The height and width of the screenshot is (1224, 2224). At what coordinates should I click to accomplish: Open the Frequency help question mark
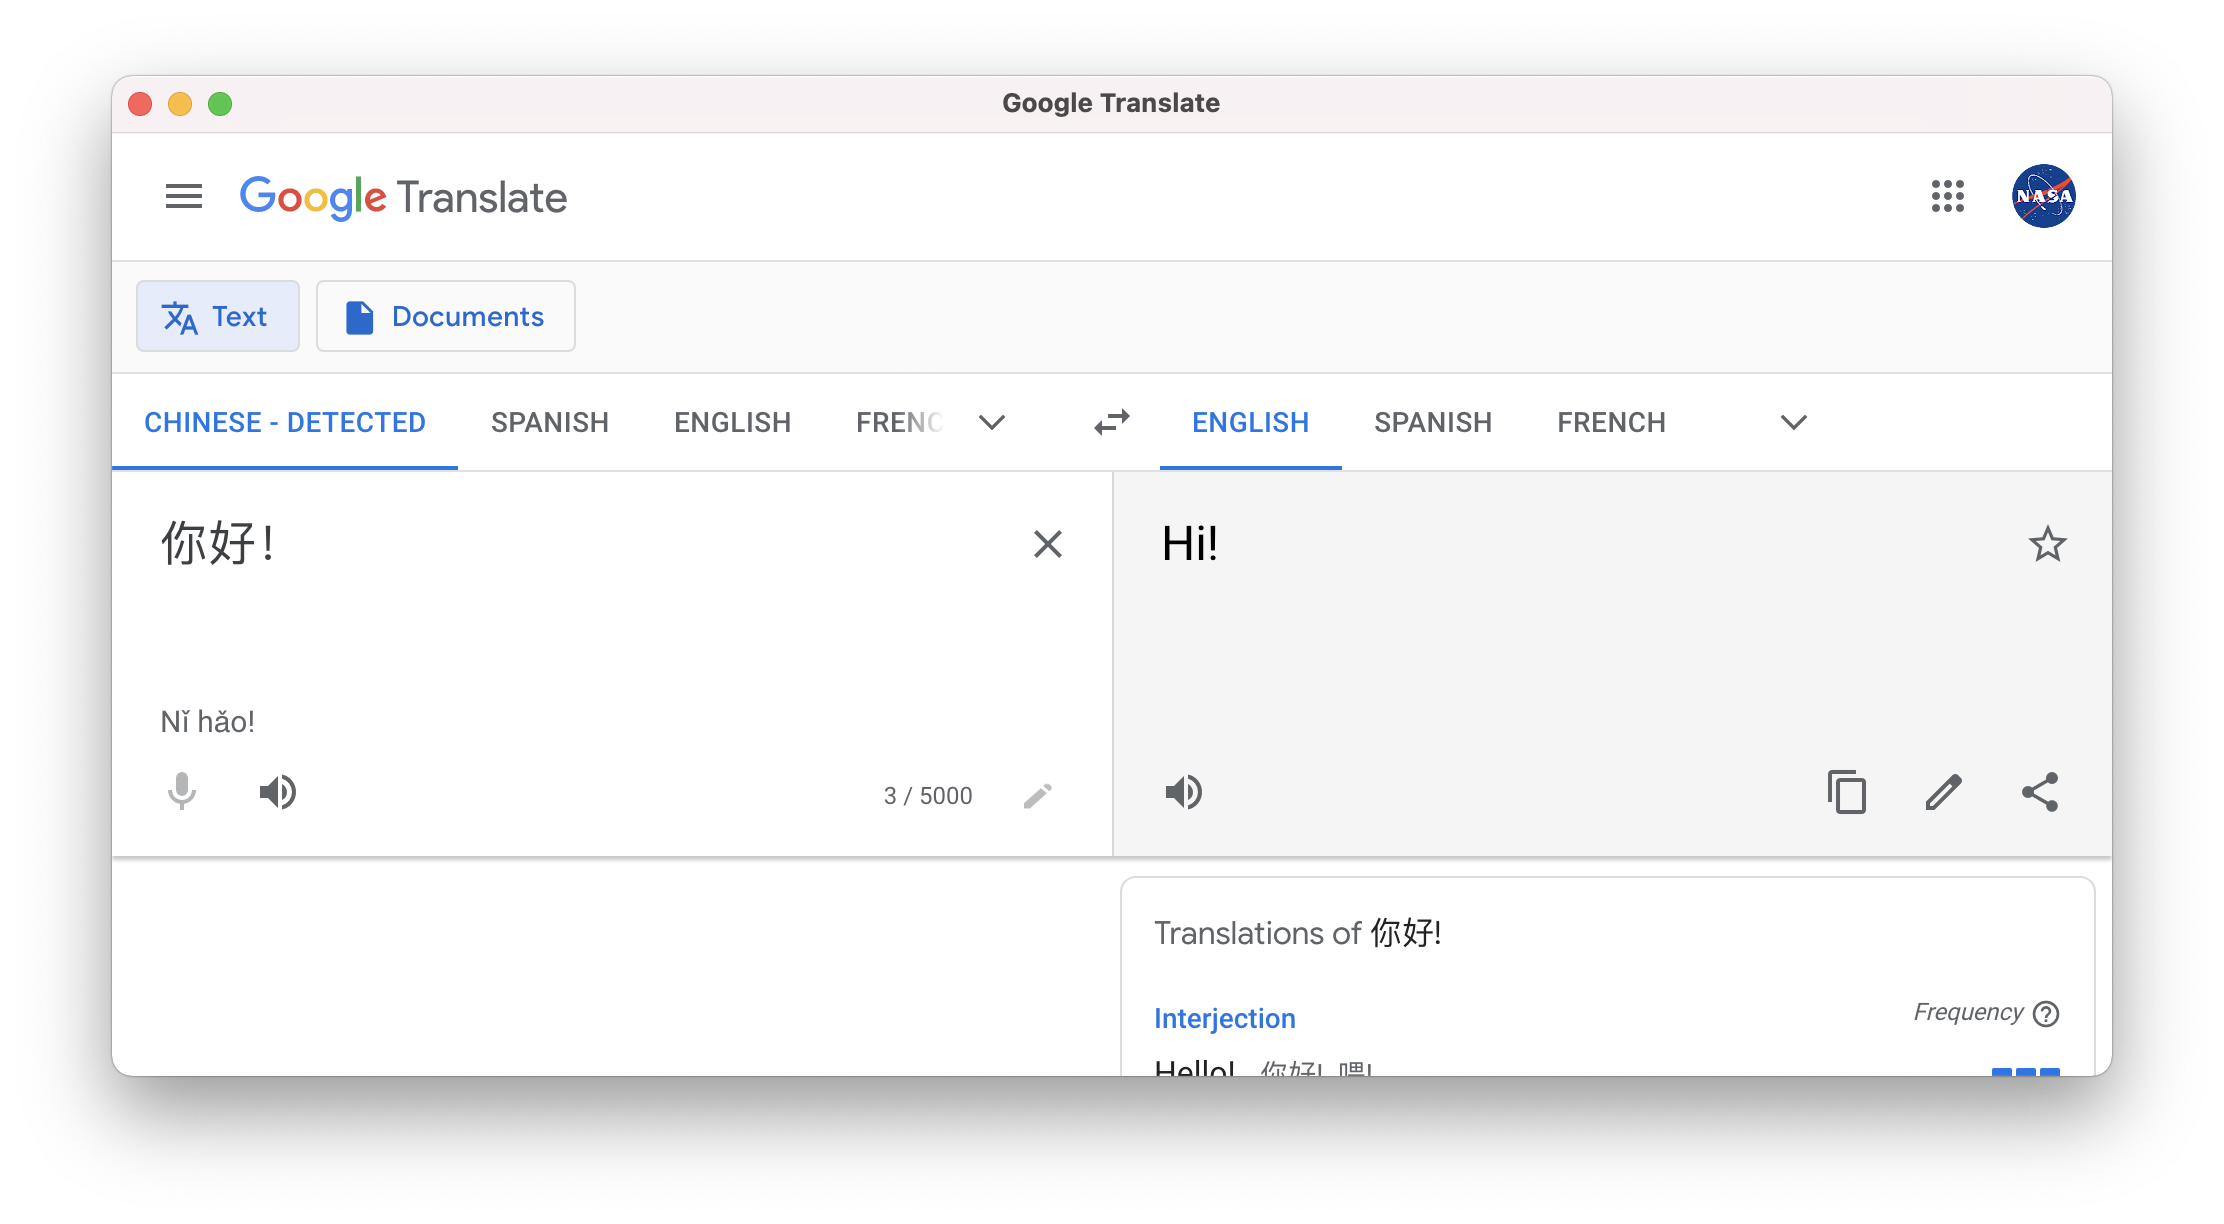[2046, 1014]
